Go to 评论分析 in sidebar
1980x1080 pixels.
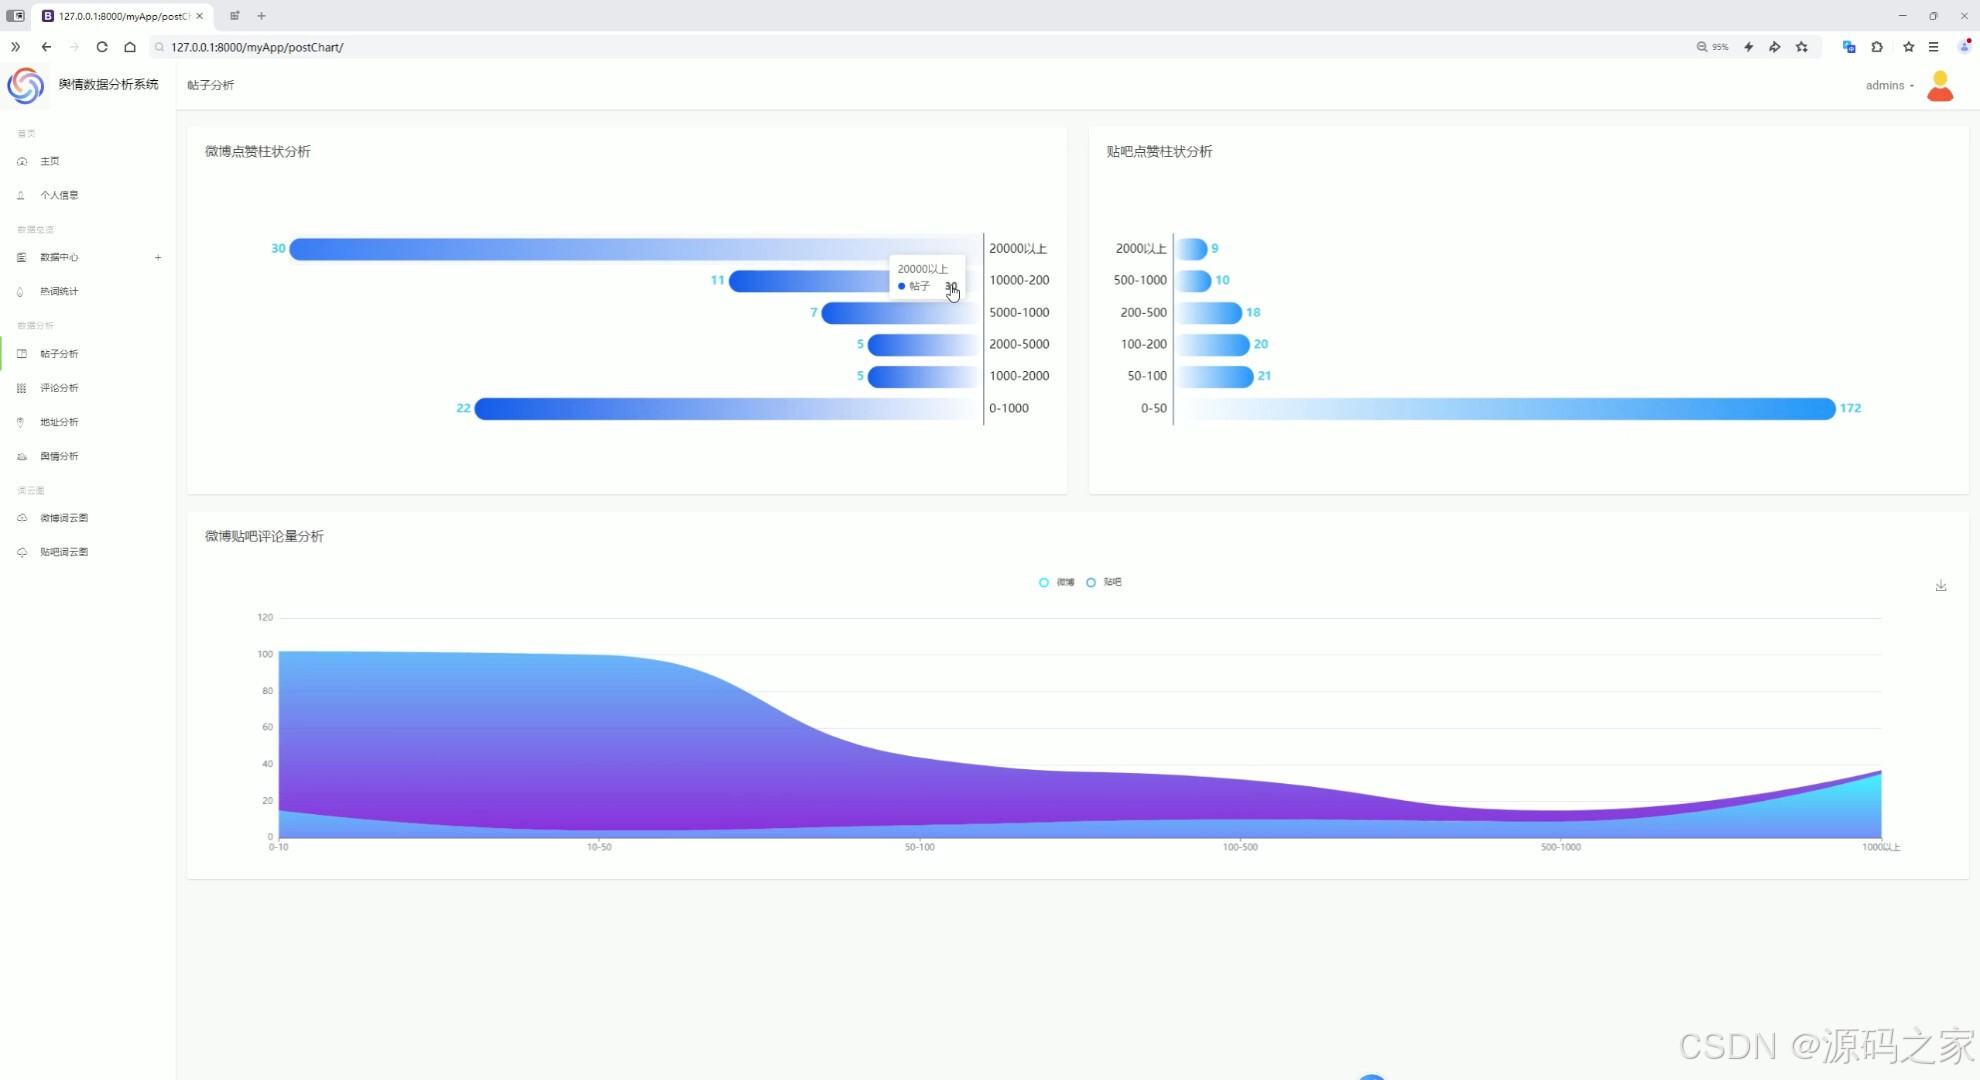(59, 388)
